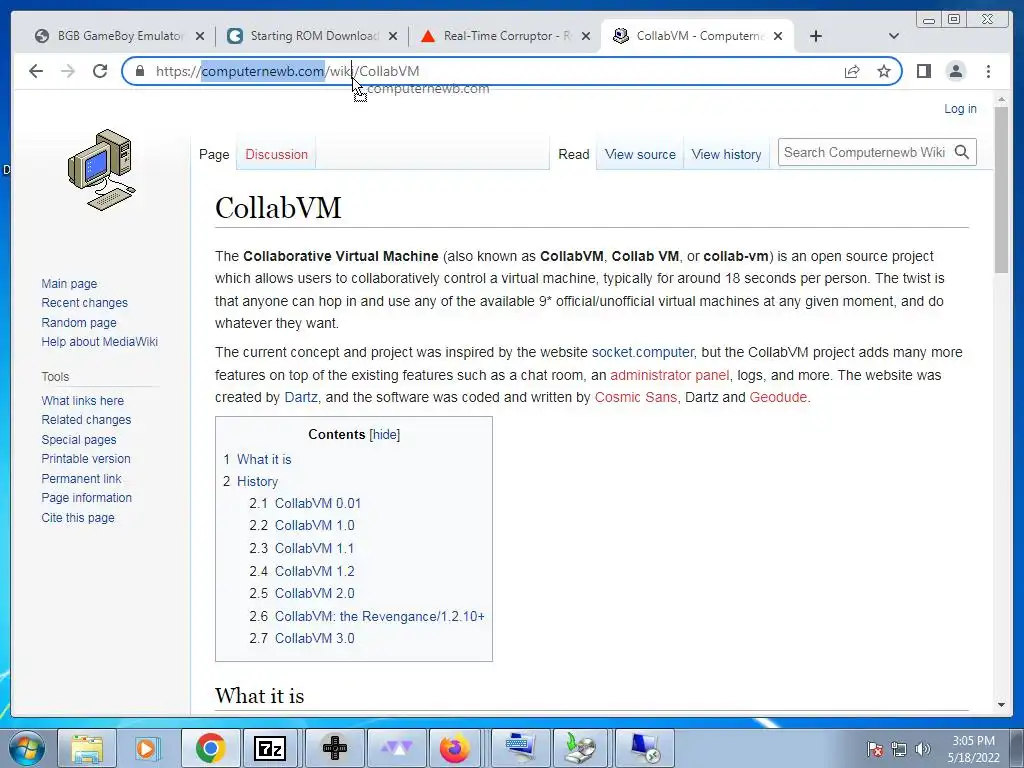Open Special pages link
The image size is (1024, 768).
[x=79, y=440]
